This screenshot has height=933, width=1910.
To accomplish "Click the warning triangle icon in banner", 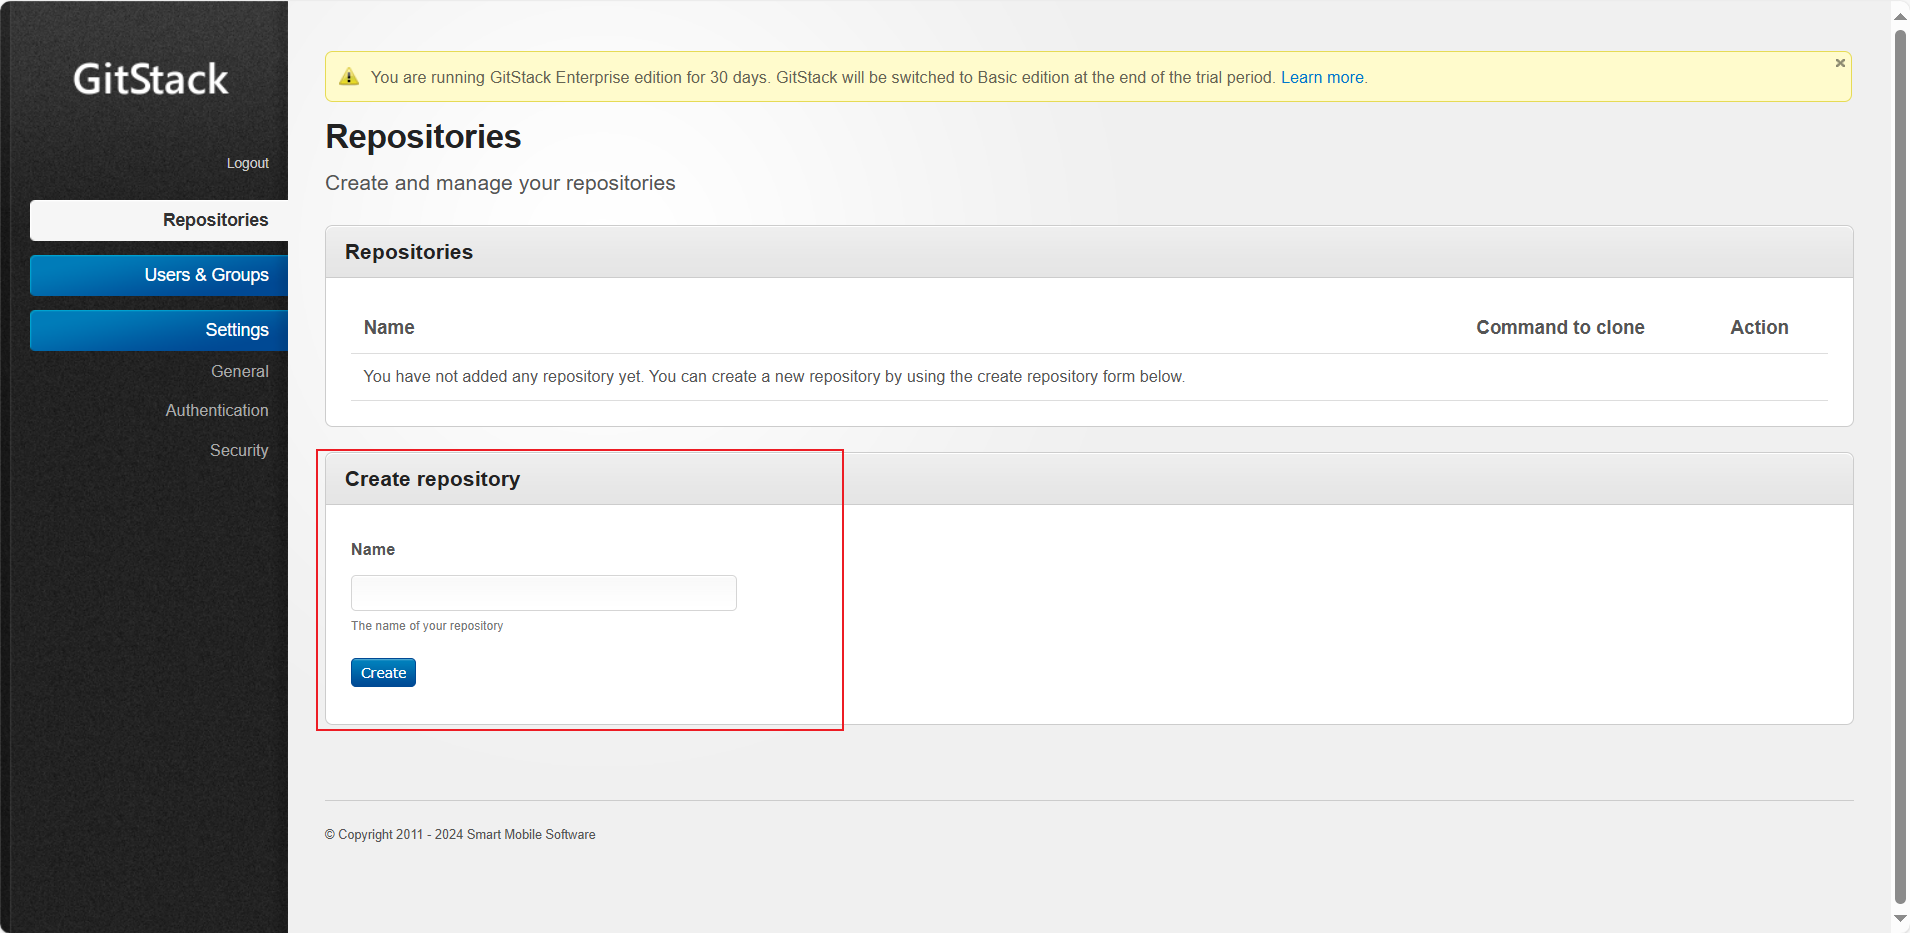I will tap(349, 77).
